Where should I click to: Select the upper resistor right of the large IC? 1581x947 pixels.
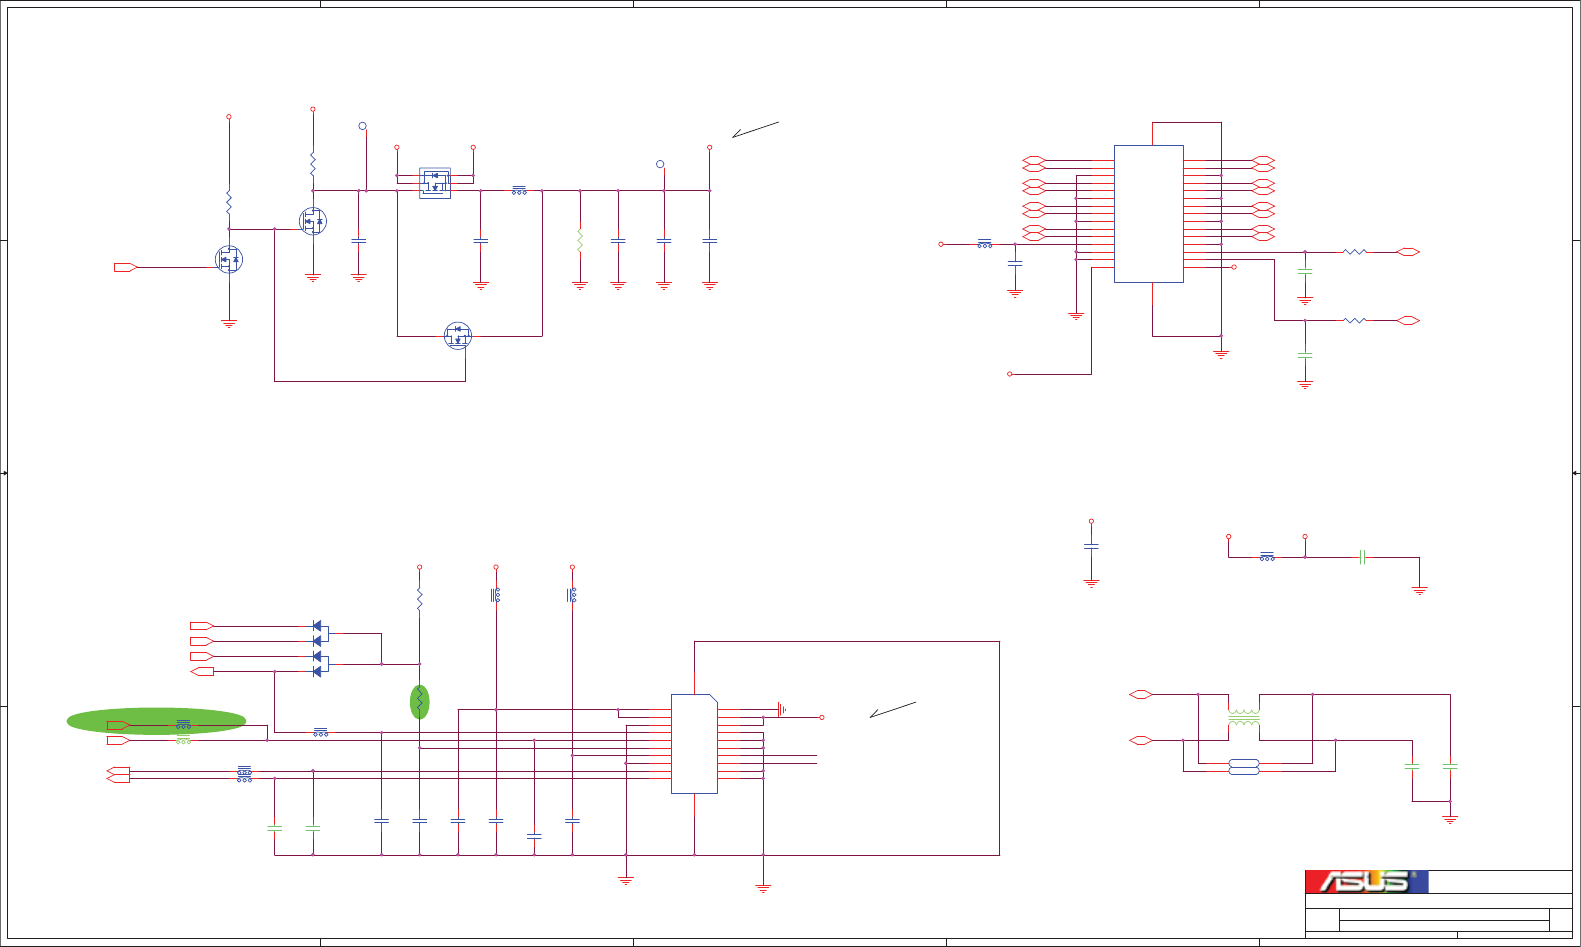[x=1355, y=252]
